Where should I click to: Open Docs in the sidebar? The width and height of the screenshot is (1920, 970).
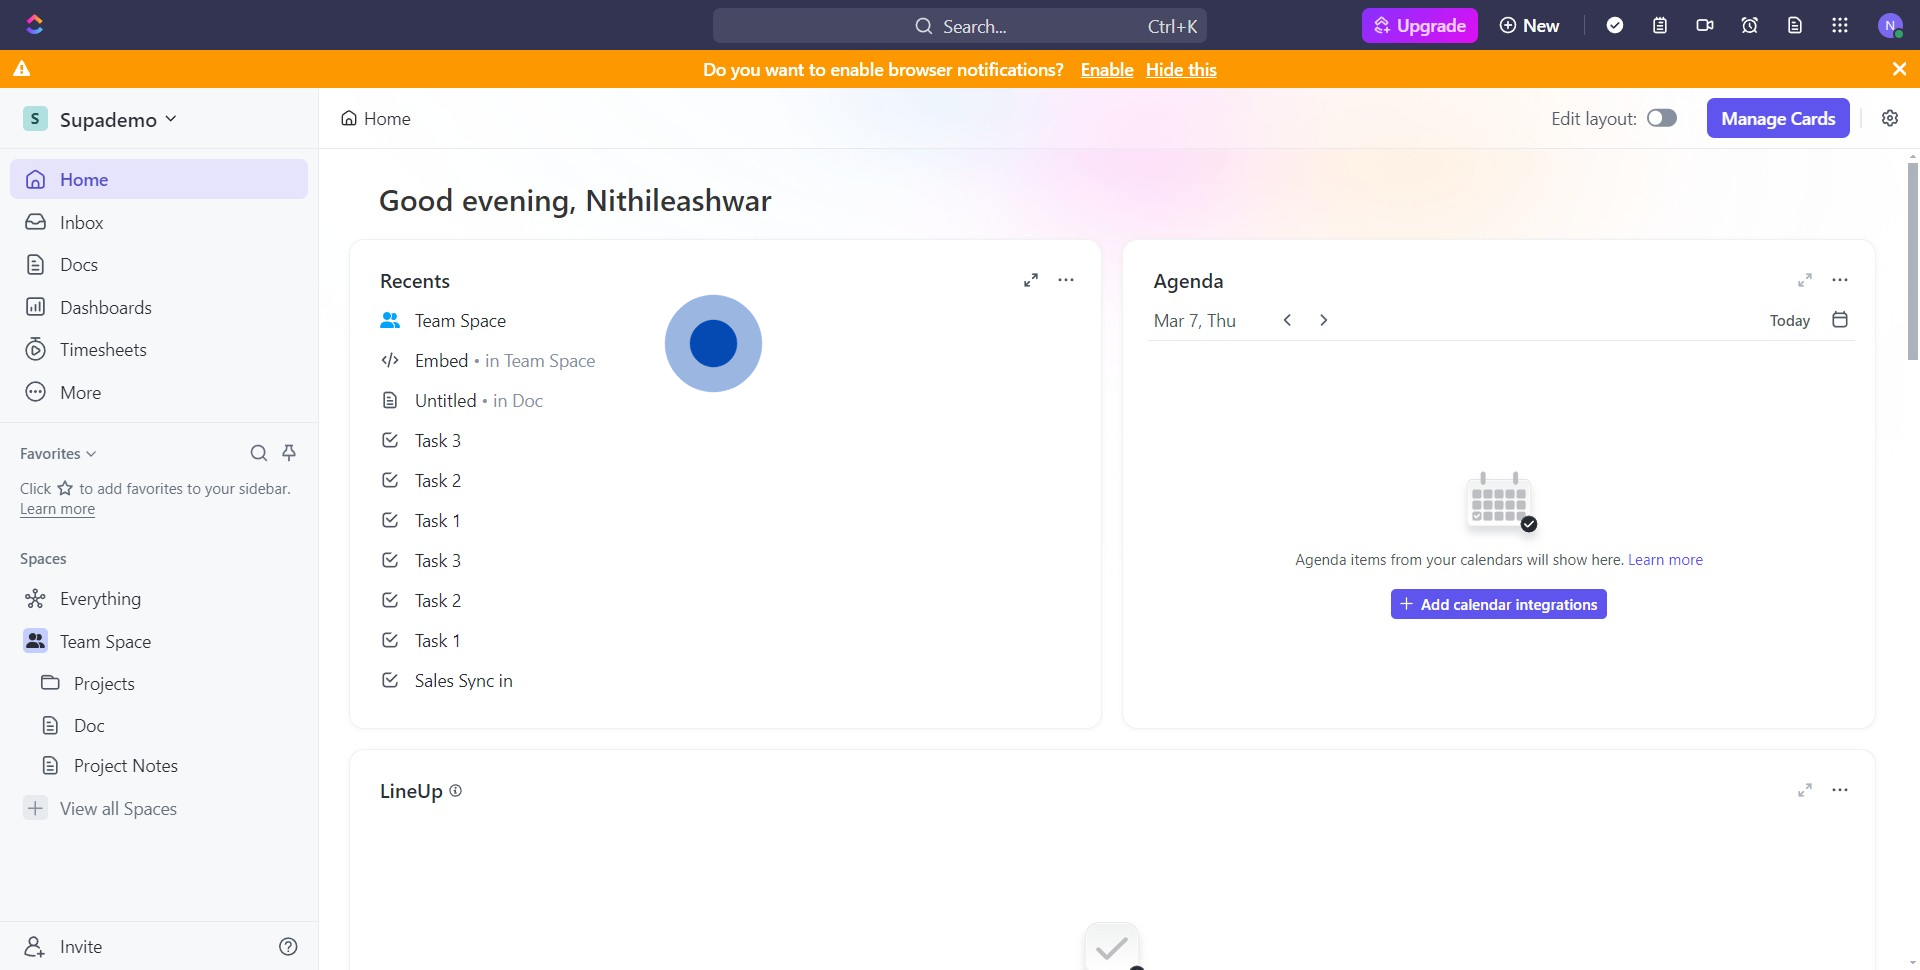[x=159, y=264]
